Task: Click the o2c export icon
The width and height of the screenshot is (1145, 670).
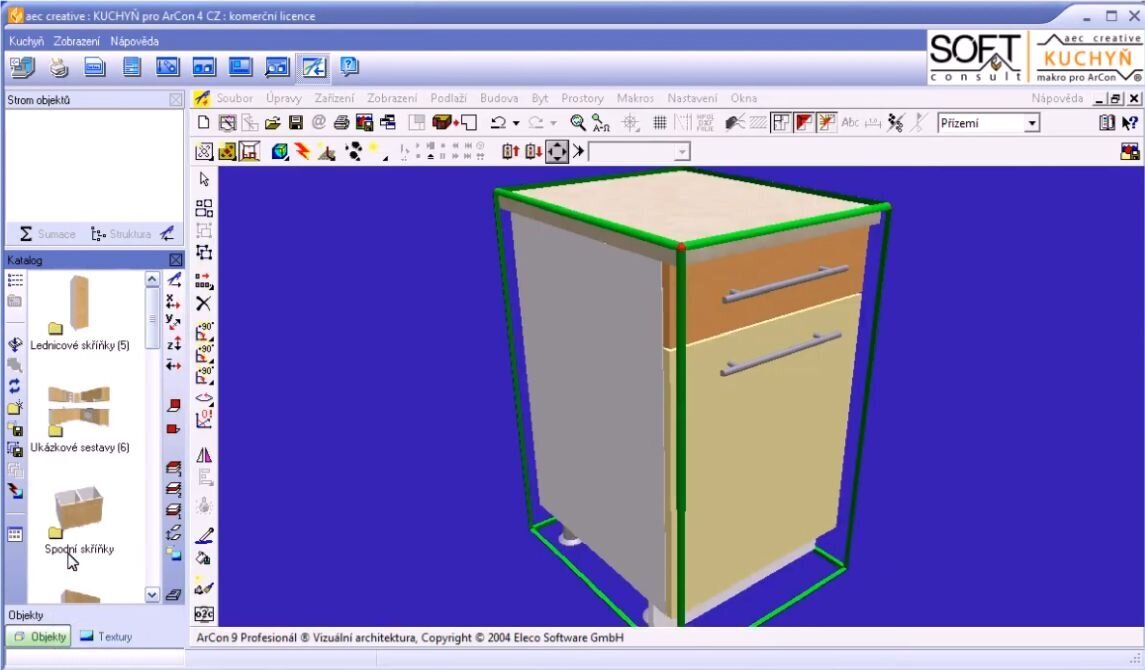Action: tap(204, 613)
